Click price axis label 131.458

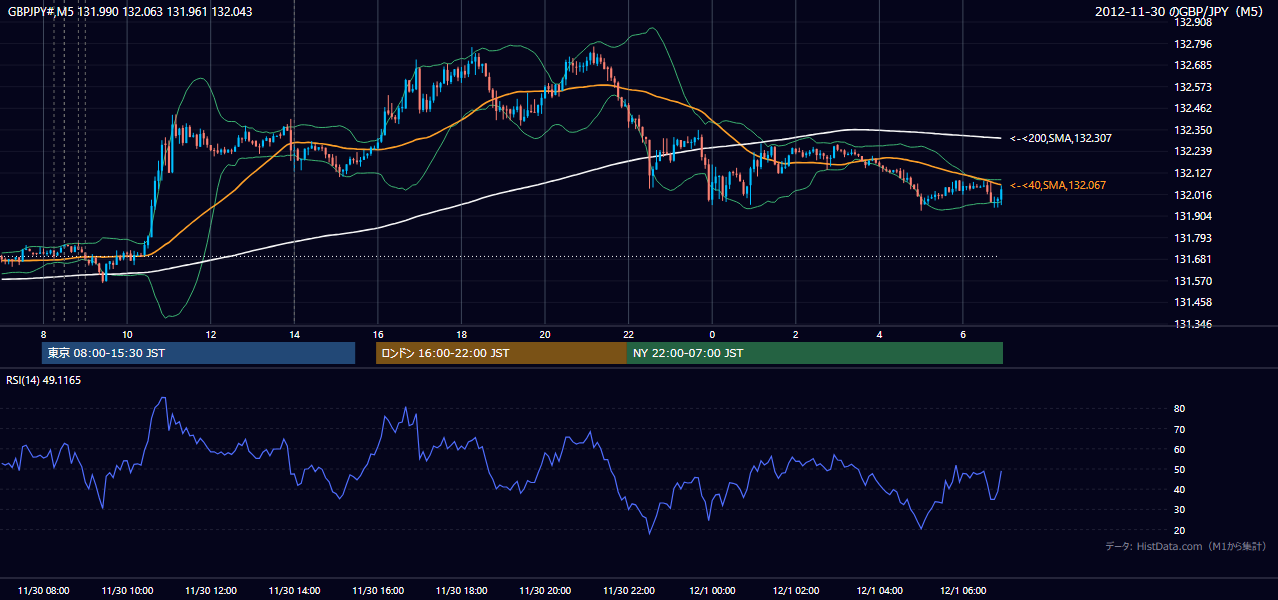(1192, 302)
